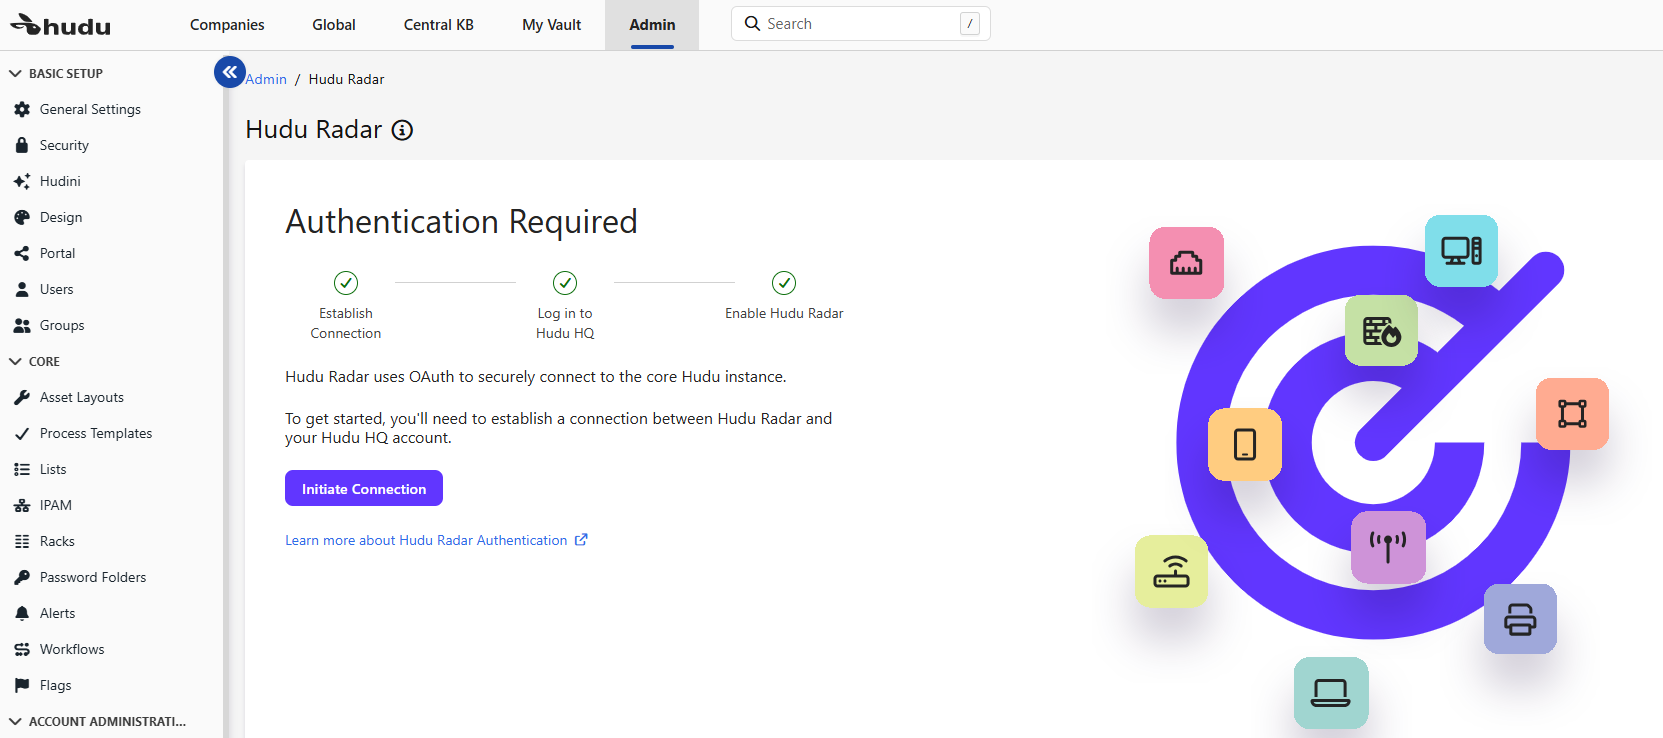
Task: Click the Workflows icon in sidebar
Action: click(x=22, y=649)
